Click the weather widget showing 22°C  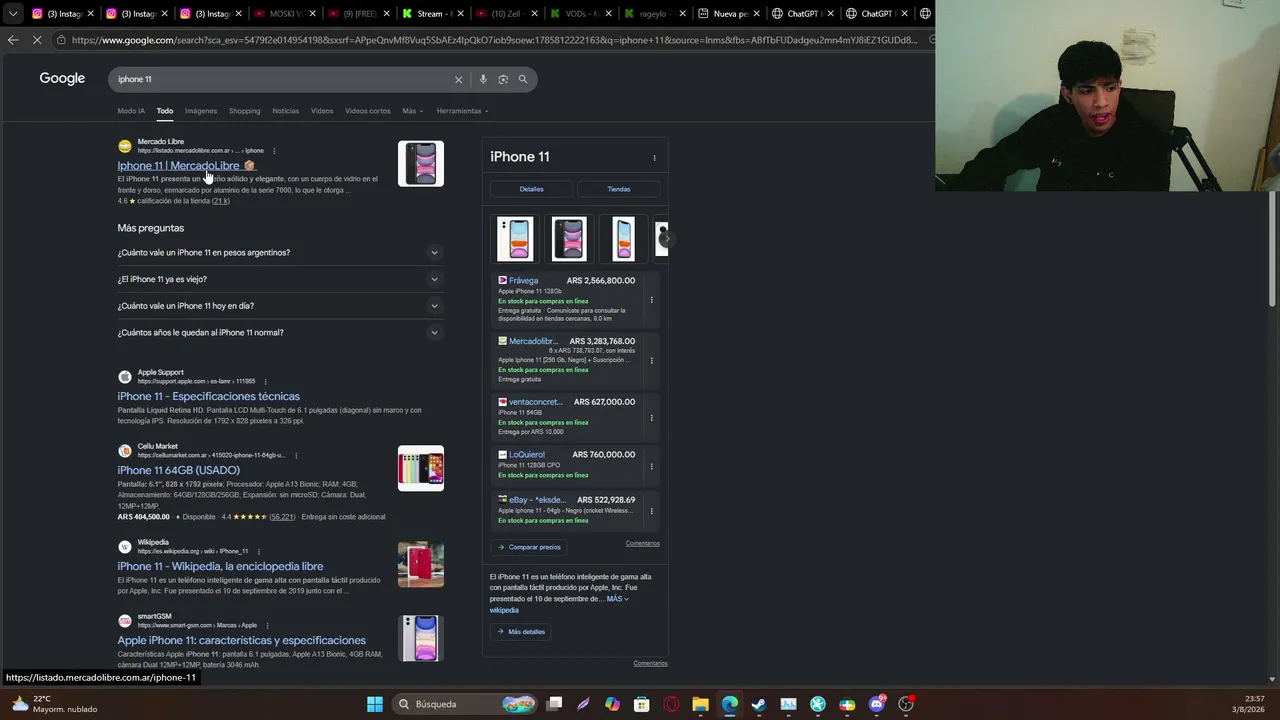coord(55,704)
